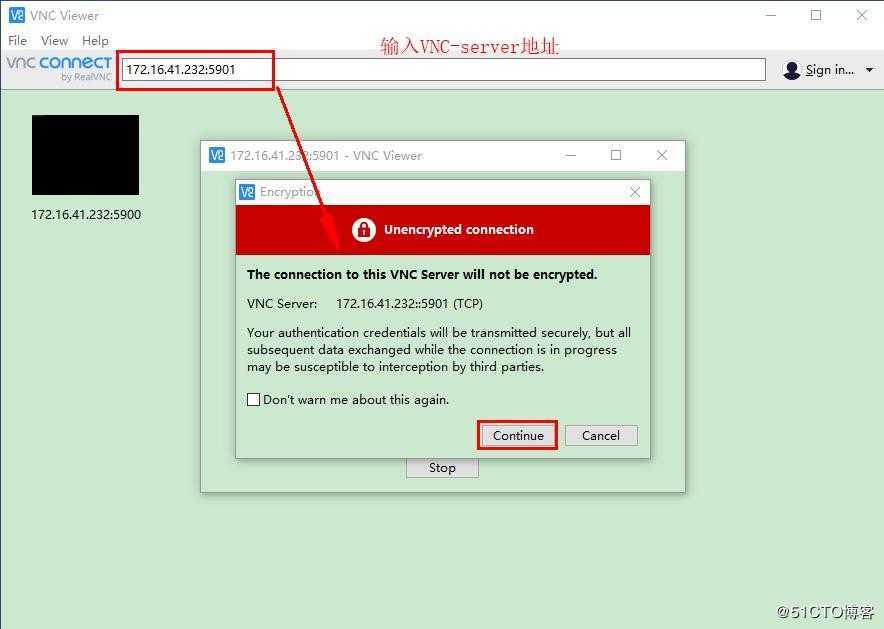Click the Unencrypted connection banner text
Screen dimensions: 884x629
458,229
